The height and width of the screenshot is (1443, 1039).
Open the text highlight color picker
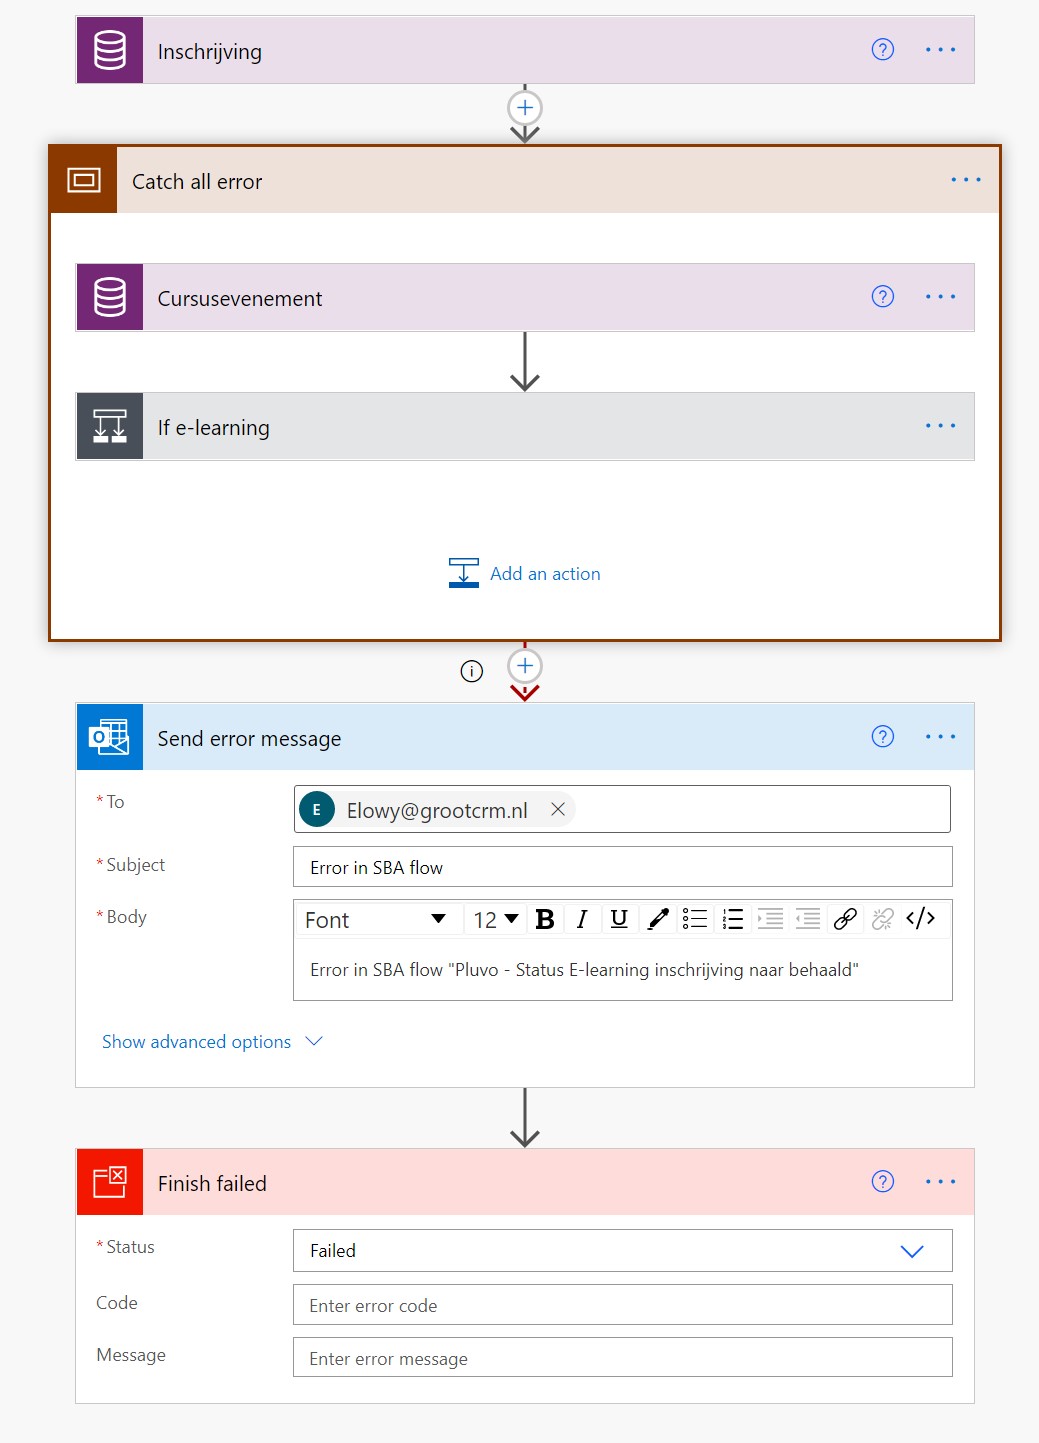pyautogui.click(x=657, y=919)
